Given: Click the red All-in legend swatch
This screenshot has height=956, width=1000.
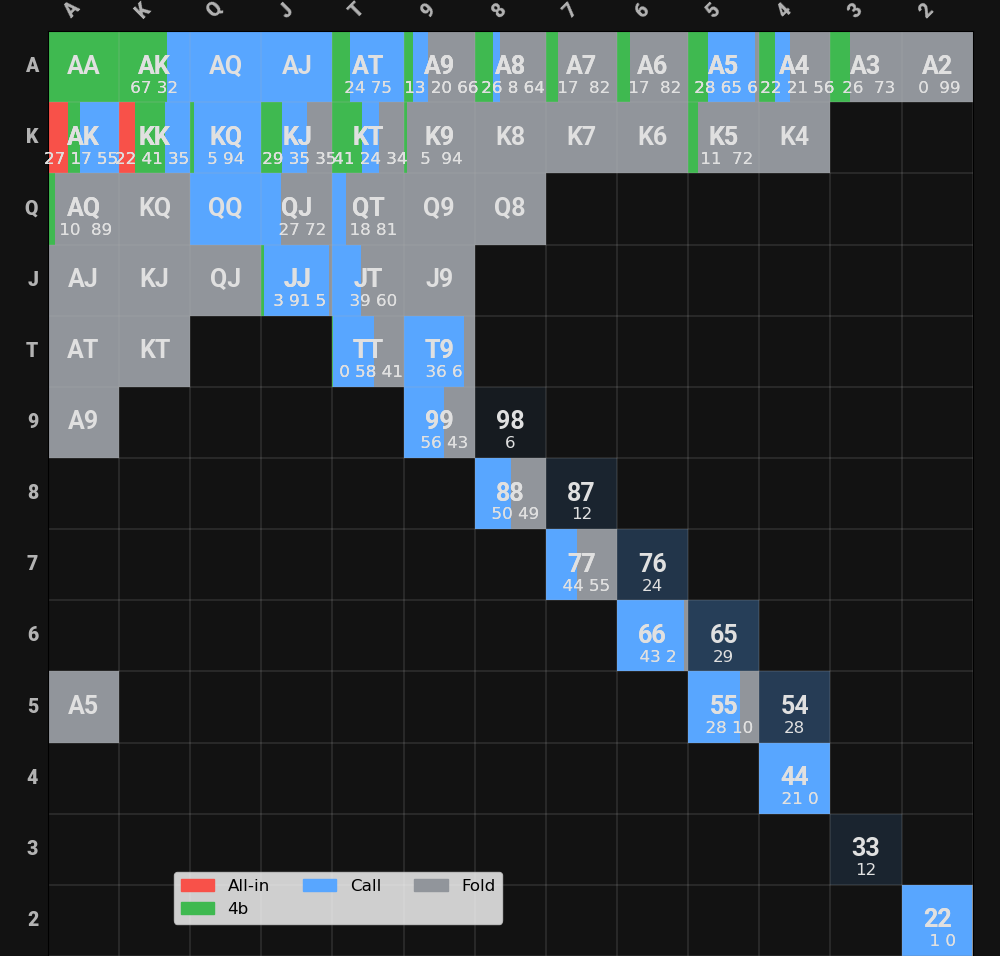Looking at the screenshot, I should (198, 886).
